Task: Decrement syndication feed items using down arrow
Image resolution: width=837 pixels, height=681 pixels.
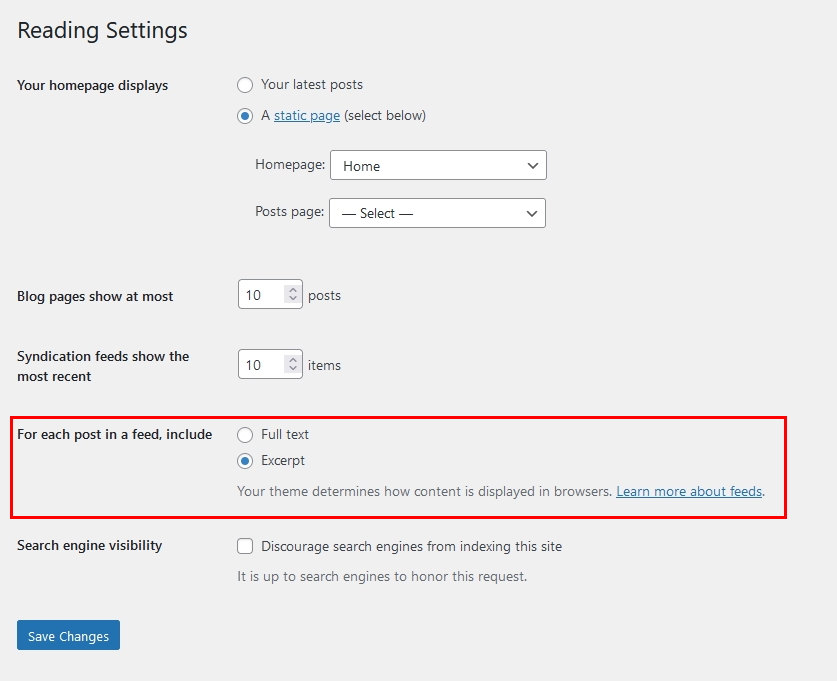Action: [x=292, y=370]
